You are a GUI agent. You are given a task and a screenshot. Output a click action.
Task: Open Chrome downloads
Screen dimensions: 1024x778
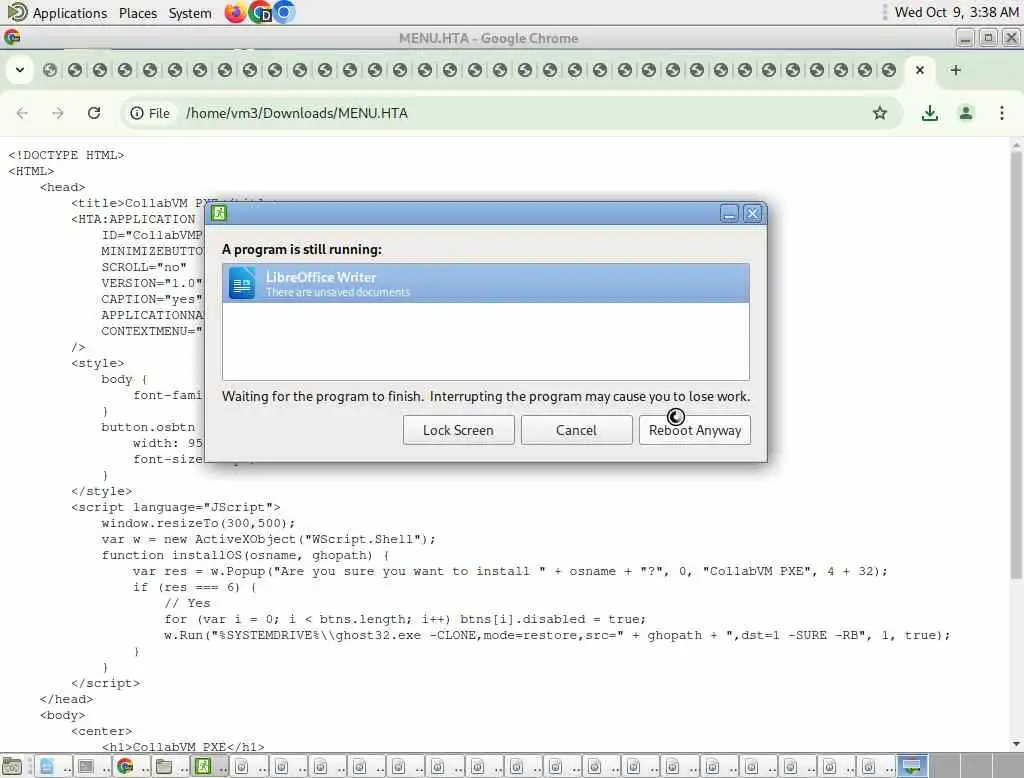coord(929,113)
